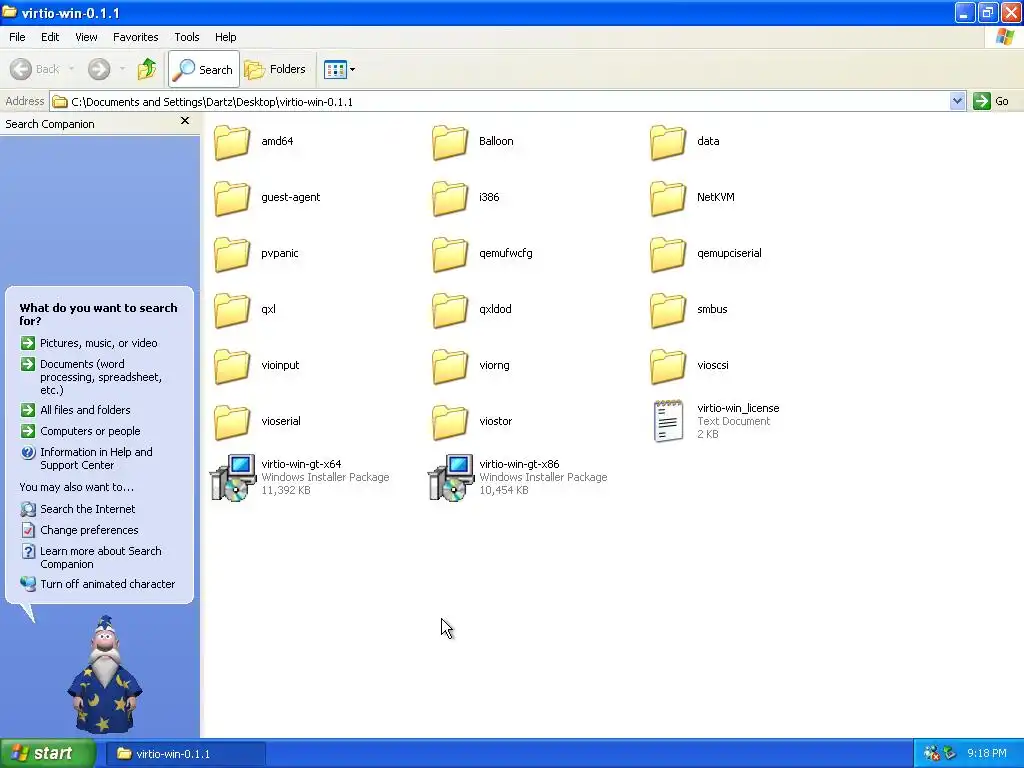Select the viostor folder icon

coord(450,422)
